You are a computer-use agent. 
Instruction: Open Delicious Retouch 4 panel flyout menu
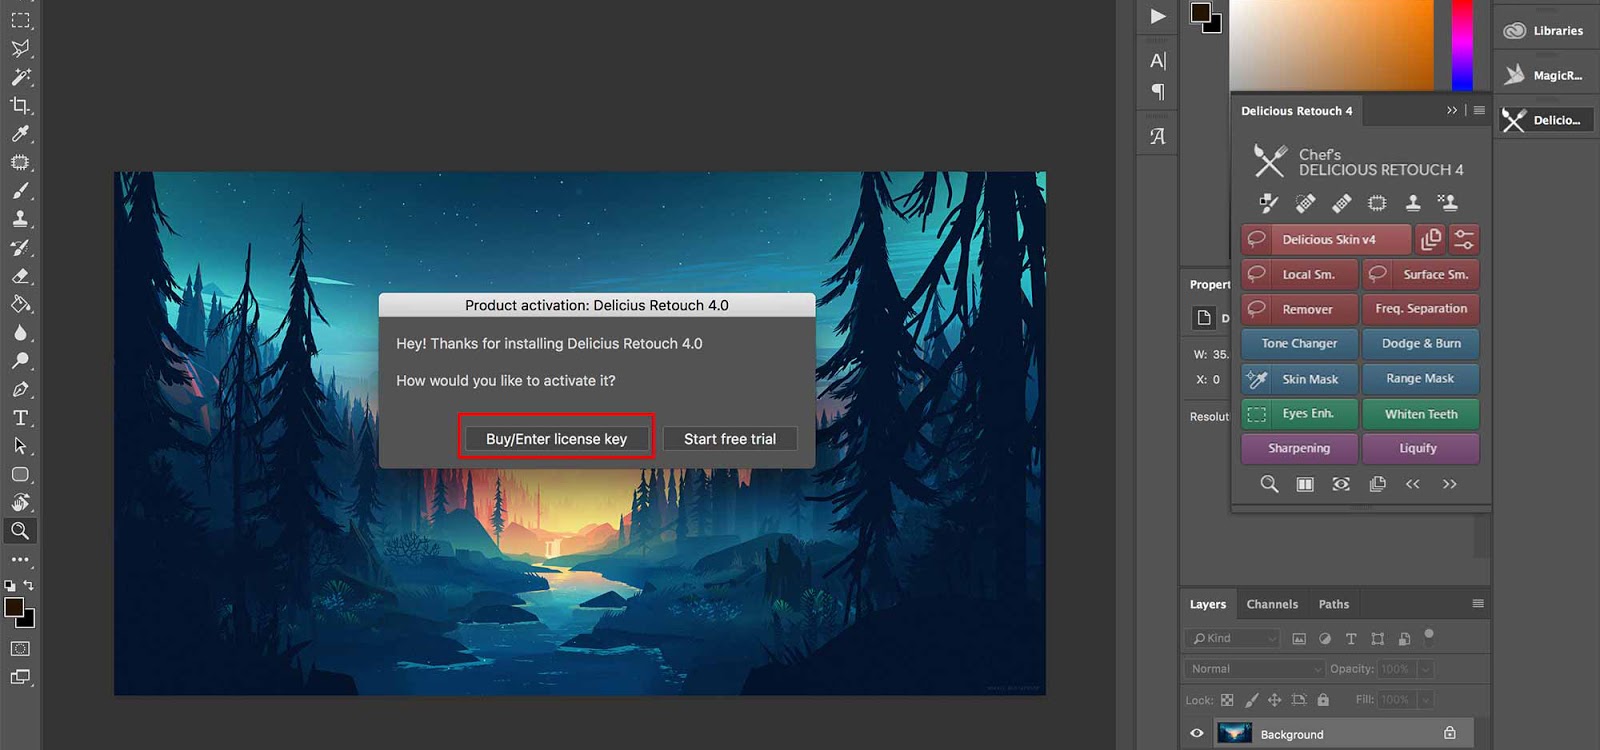coord(1479,110)
